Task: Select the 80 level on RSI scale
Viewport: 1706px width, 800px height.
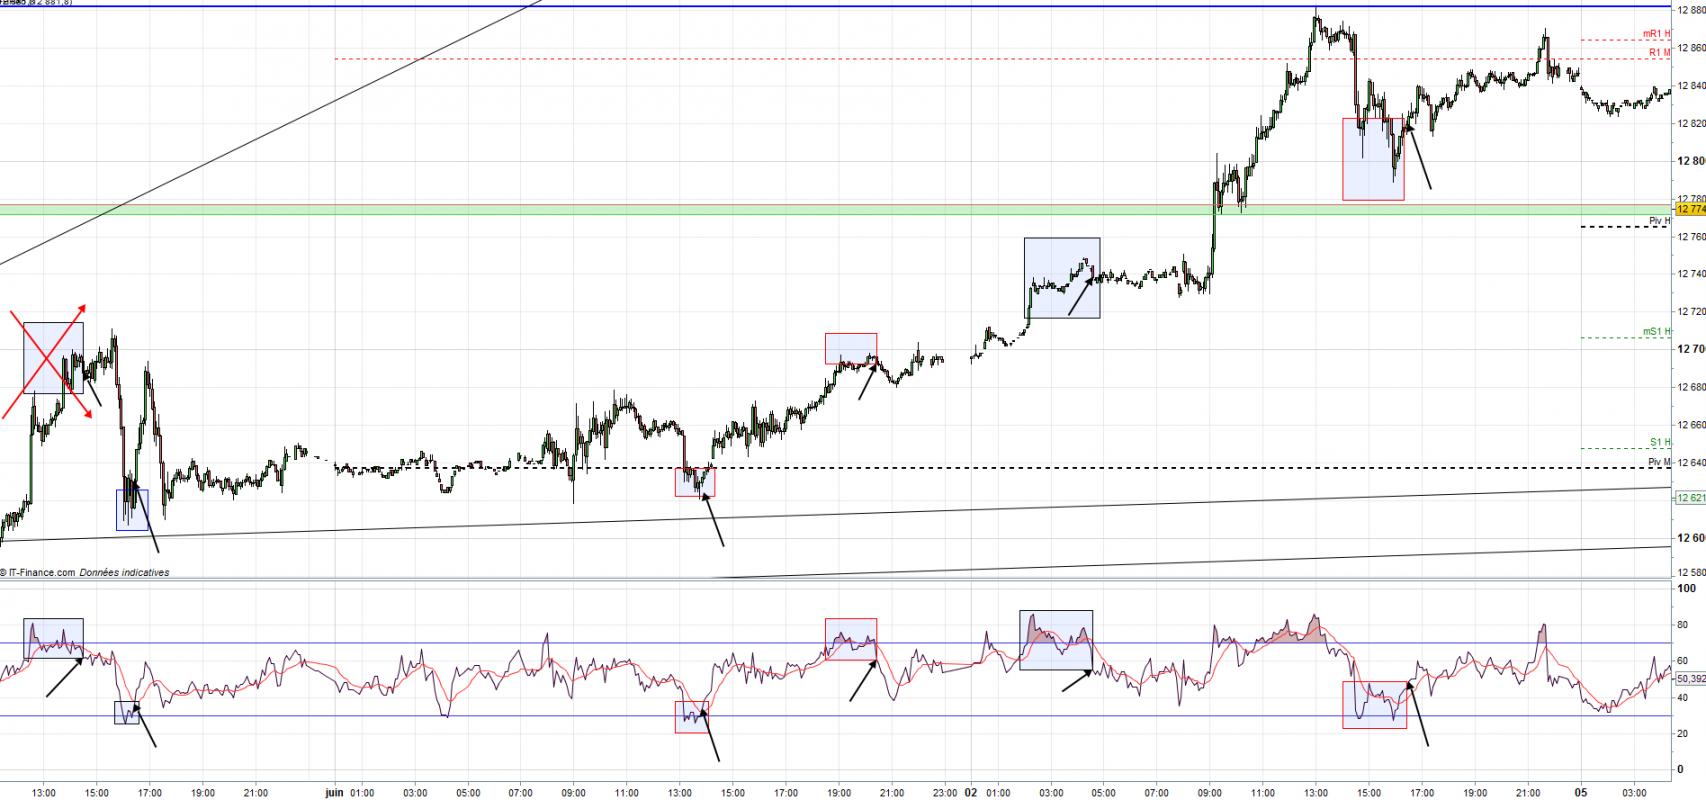Action: (1683, 625)
